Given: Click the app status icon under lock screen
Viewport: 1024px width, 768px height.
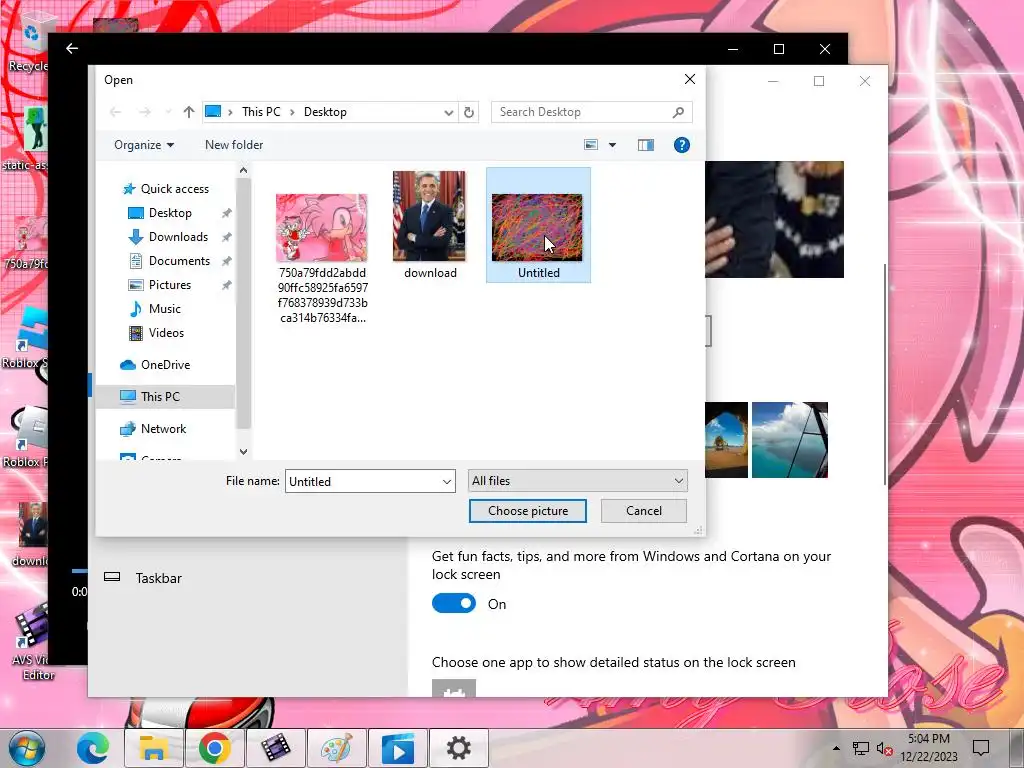Looking at the screenshot, I should [x=453, y=688].
